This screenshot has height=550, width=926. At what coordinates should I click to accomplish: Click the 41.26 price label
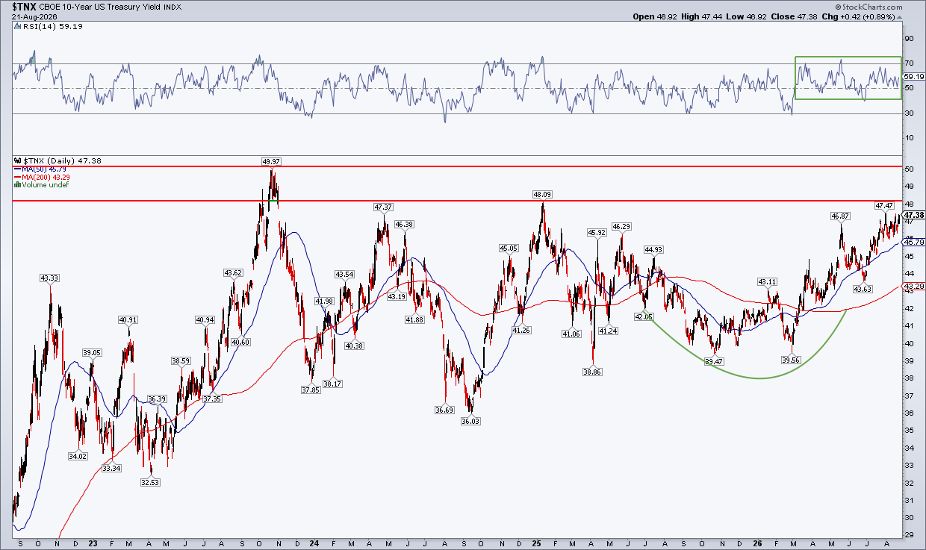(521, 331)
